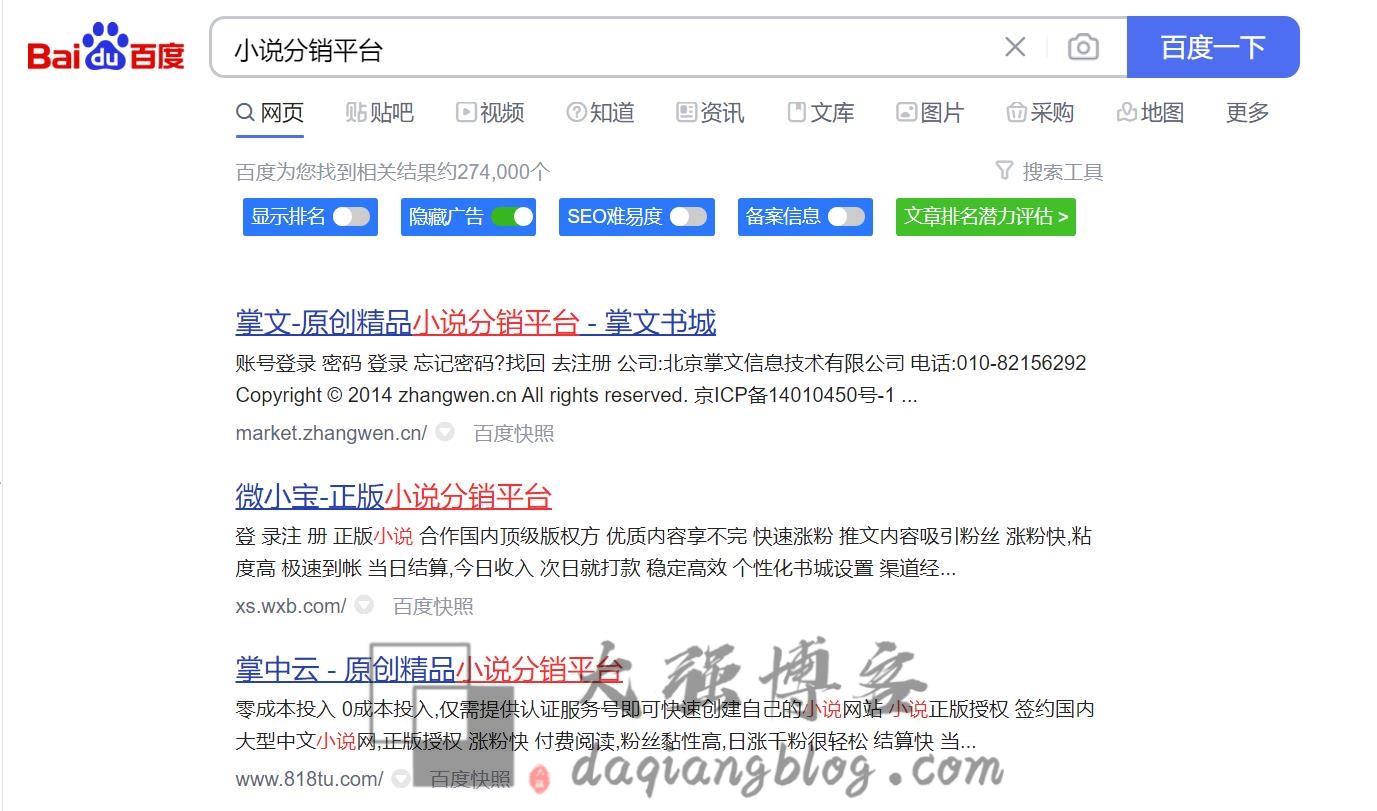The height and width of the screenshot is (811, 1377).
Task: Turn off the 隐藏广告 switch
Action: [x=512, y=217]
